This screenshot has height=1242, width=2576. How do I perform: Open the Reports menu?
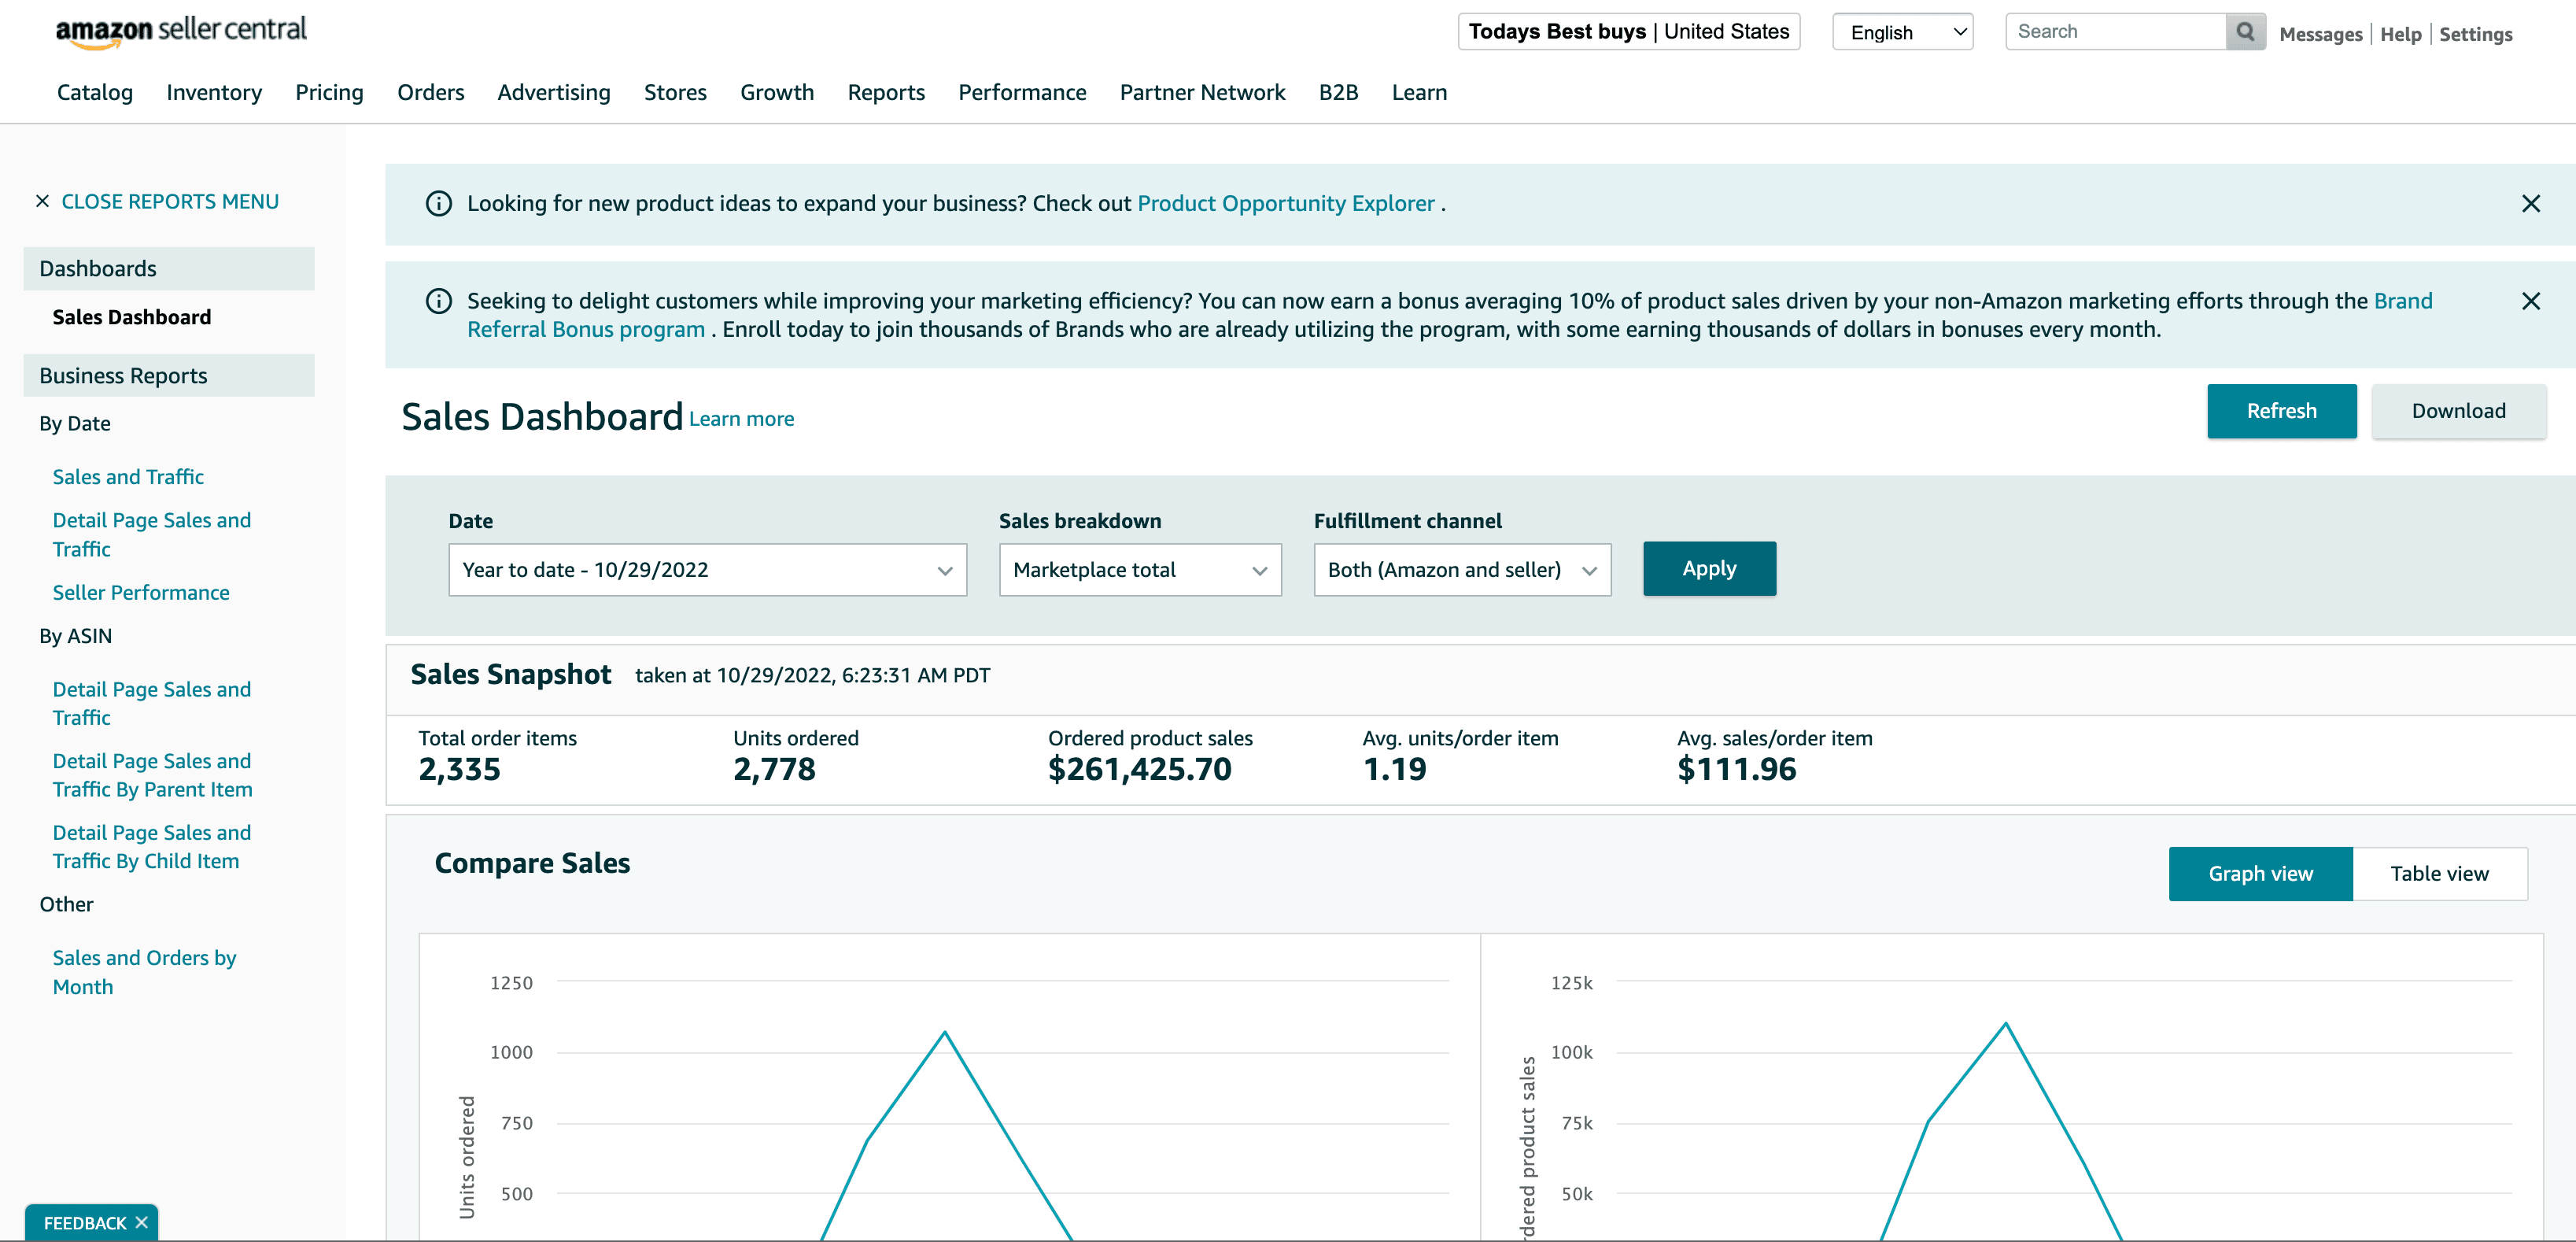pos(886,92)
